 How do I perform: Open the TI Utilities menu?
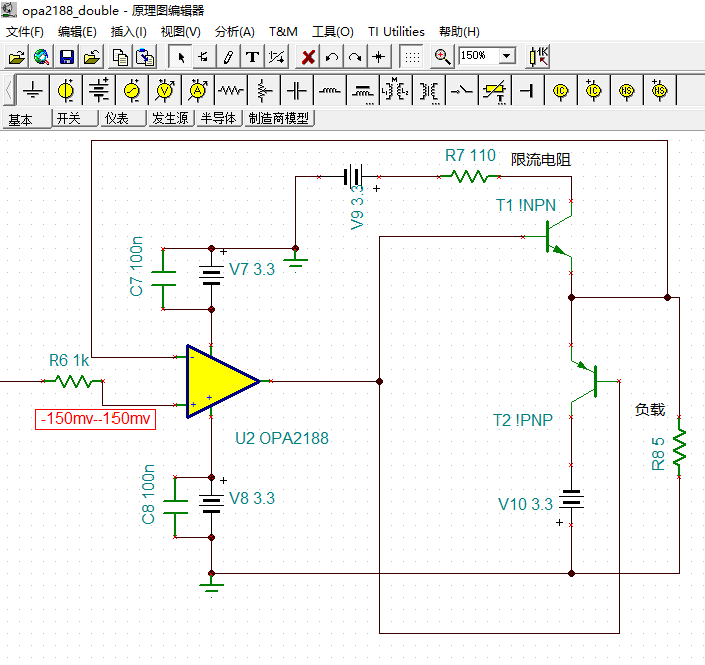396,31
